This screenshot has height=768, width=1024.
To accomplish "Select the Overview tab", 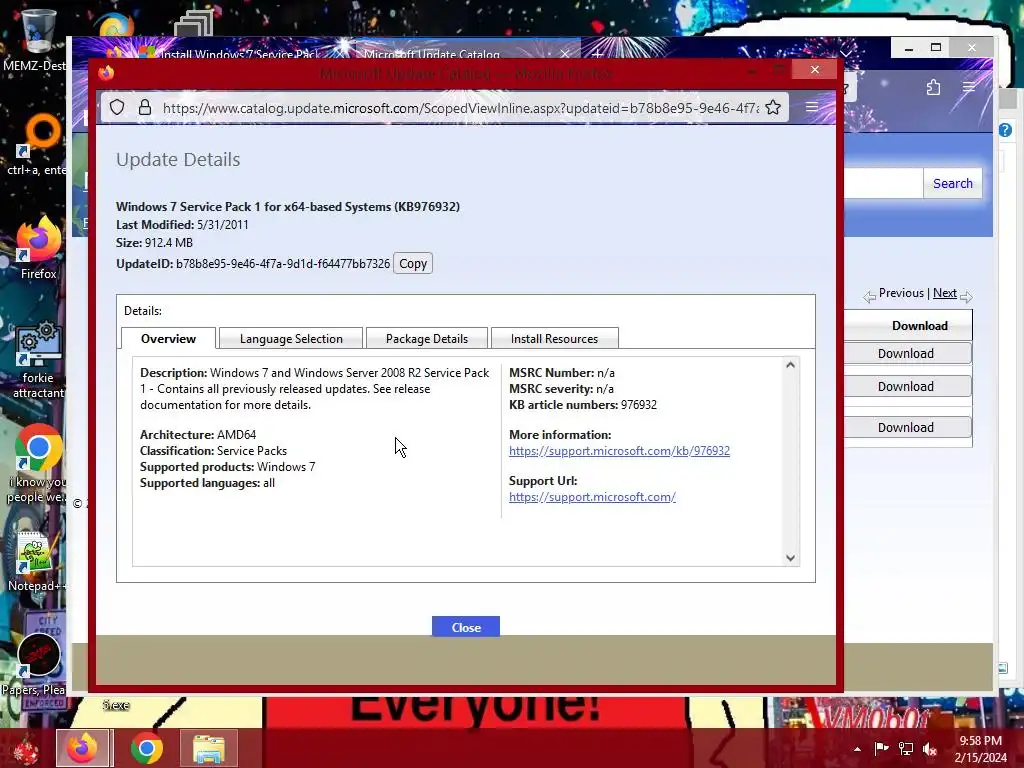I will 168,338.
